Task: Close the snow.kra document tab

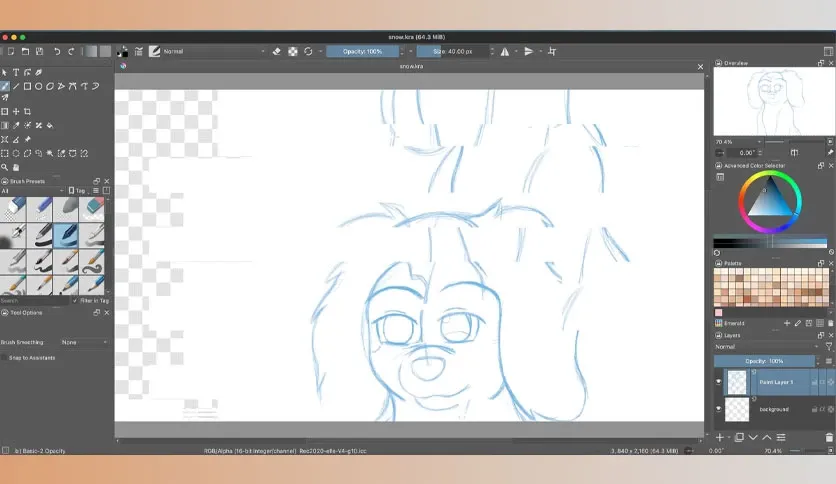Action: [x=700, y=67]
